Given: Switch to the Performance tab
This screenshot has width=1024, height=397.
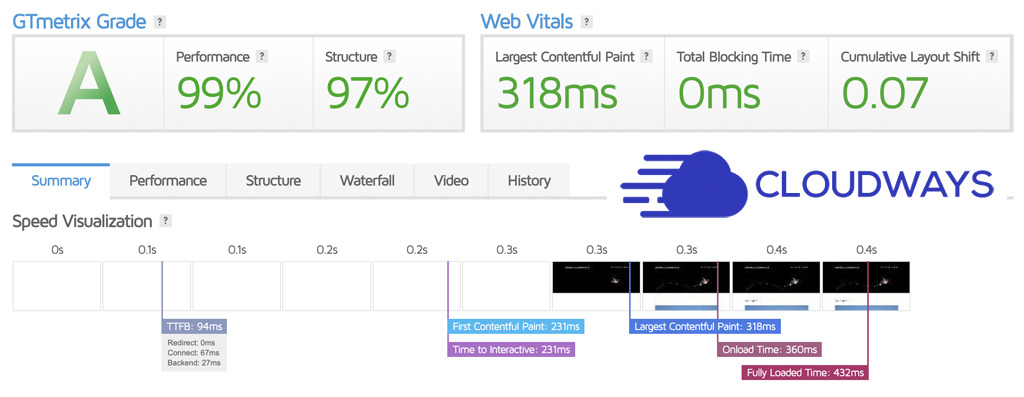Looking at the screenshot, I should coord(168,181).
